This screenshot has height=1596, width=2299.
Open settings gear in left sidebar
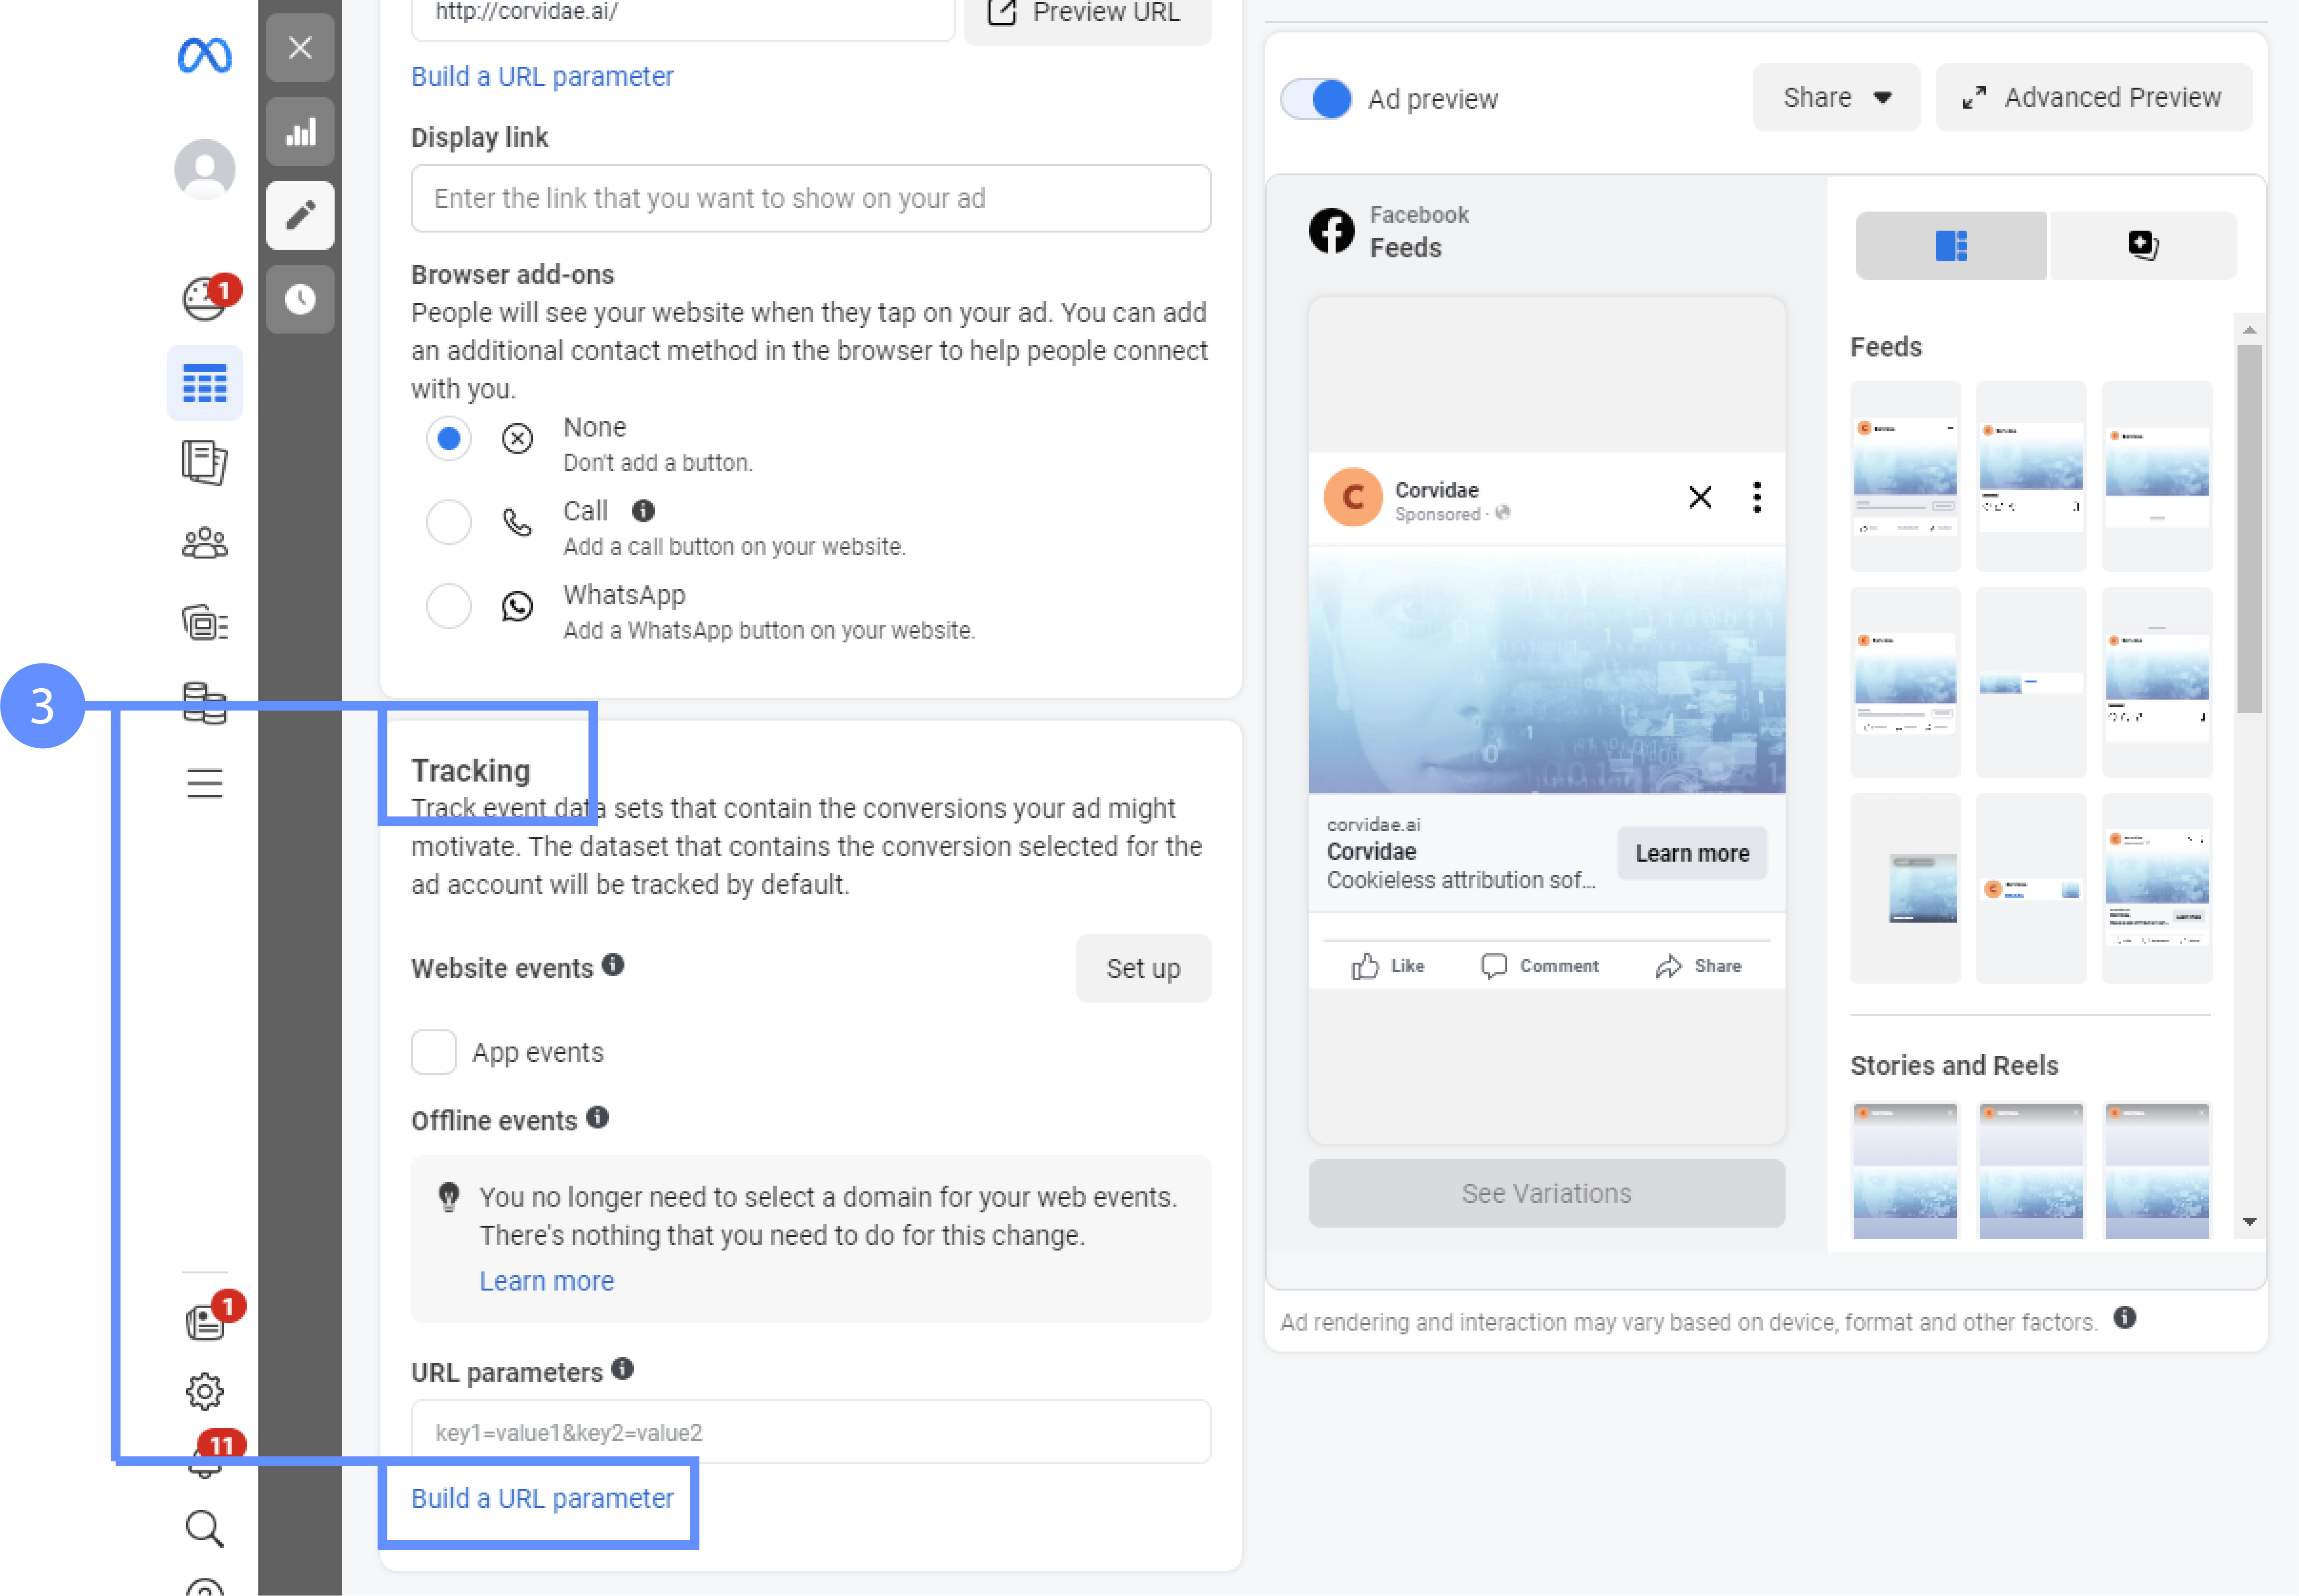pyautogui.click(x=204, y=1391)
